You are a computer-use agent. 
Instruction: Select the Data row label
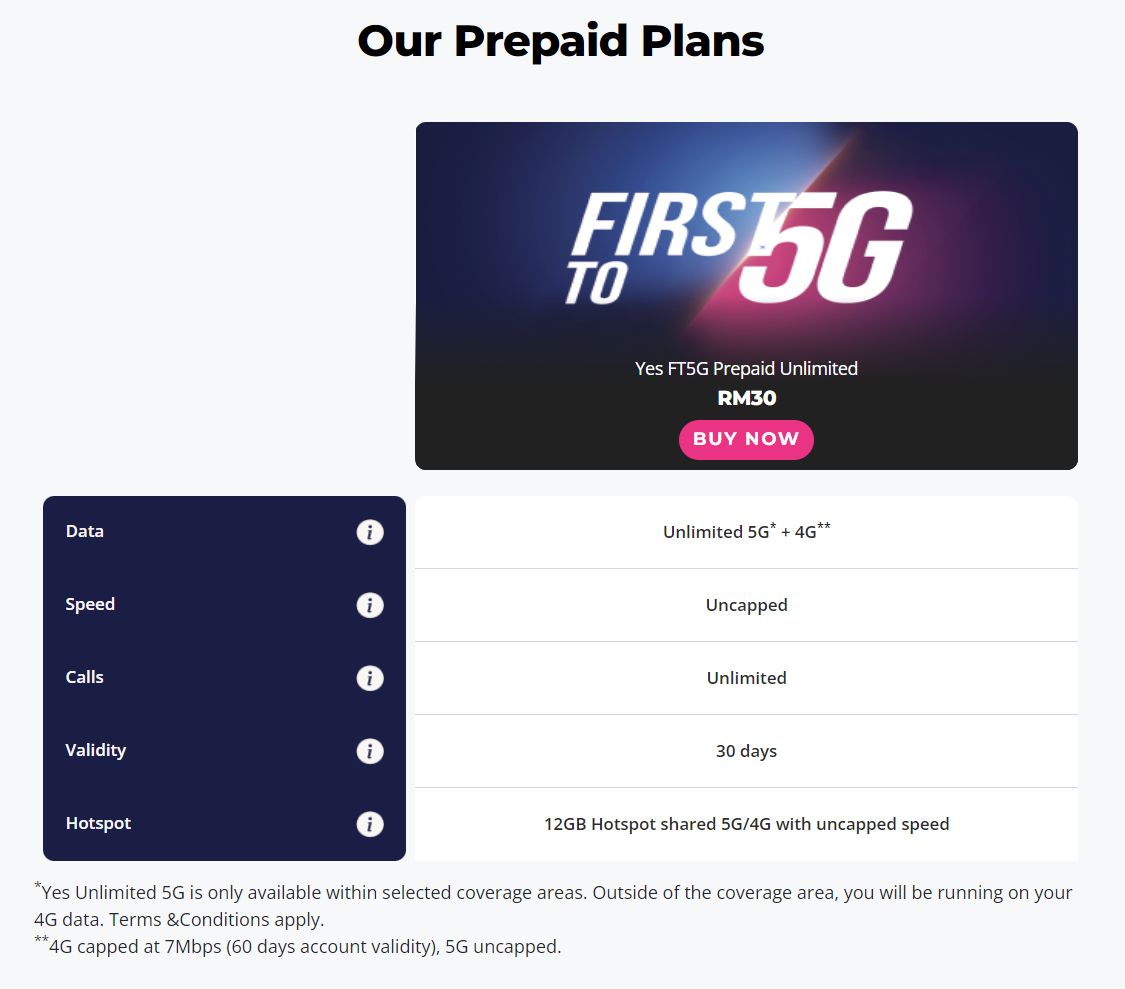[84, 531]
